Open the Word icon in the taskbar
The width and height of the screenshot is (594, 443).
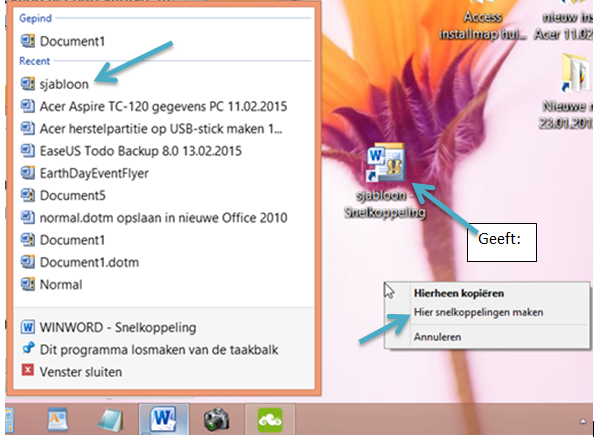[x=163, y=419]
